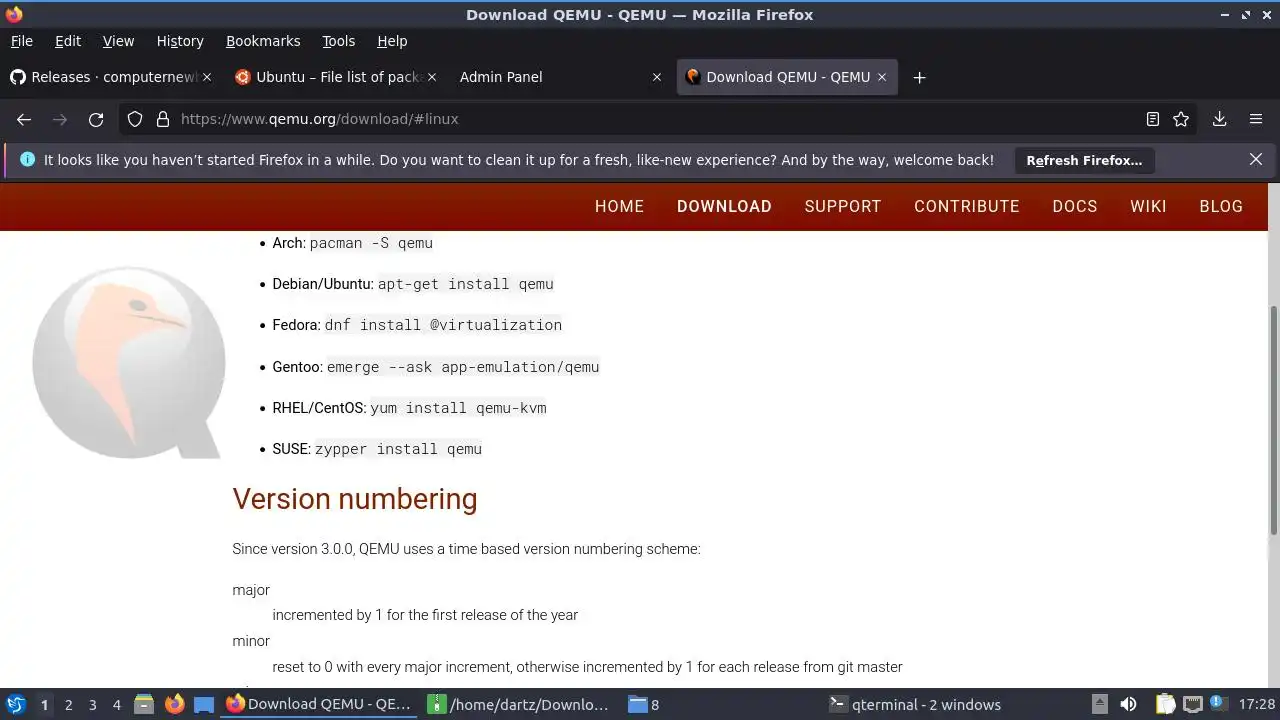Select the Download QEMU tab
The image size is (1280, 720).
pyautogui.click(x=788, y=77)
